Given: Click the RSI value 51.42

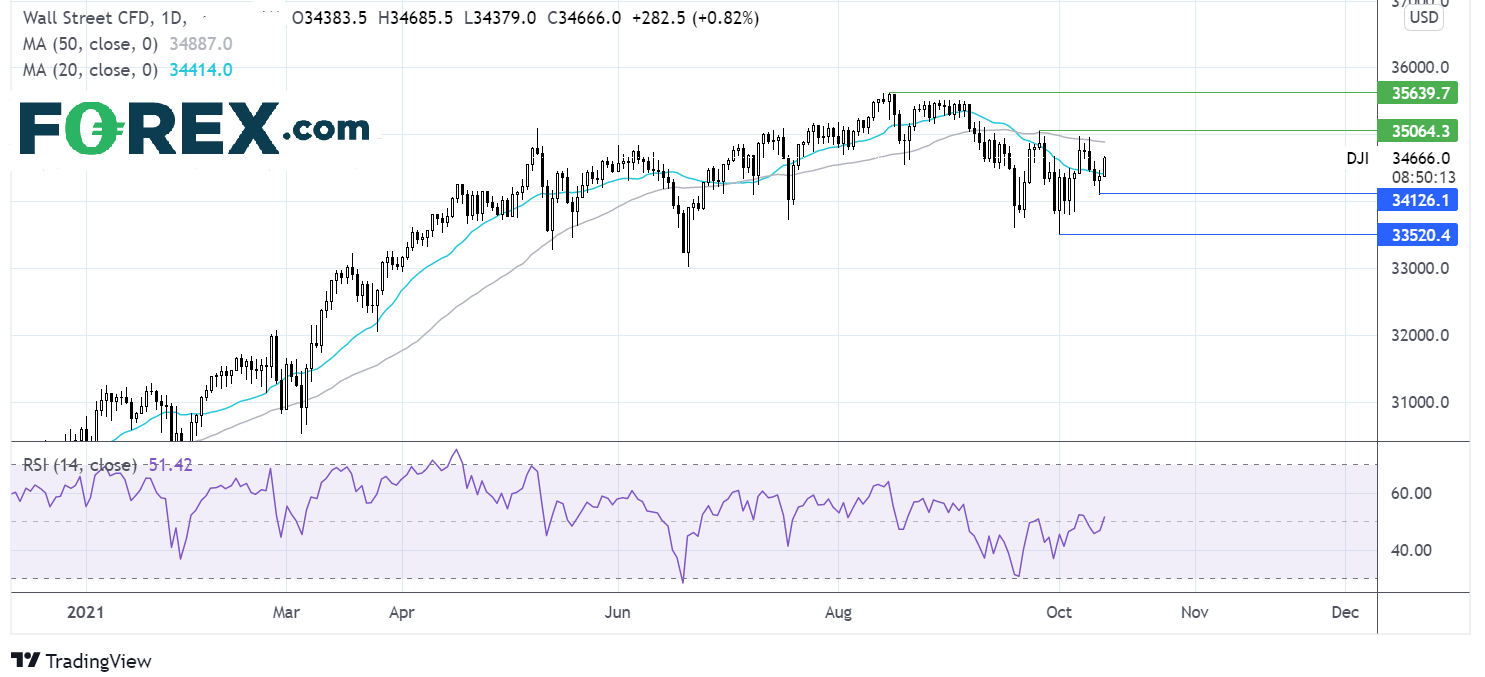Looking at the screenshot, I should (x=172, y=465).
